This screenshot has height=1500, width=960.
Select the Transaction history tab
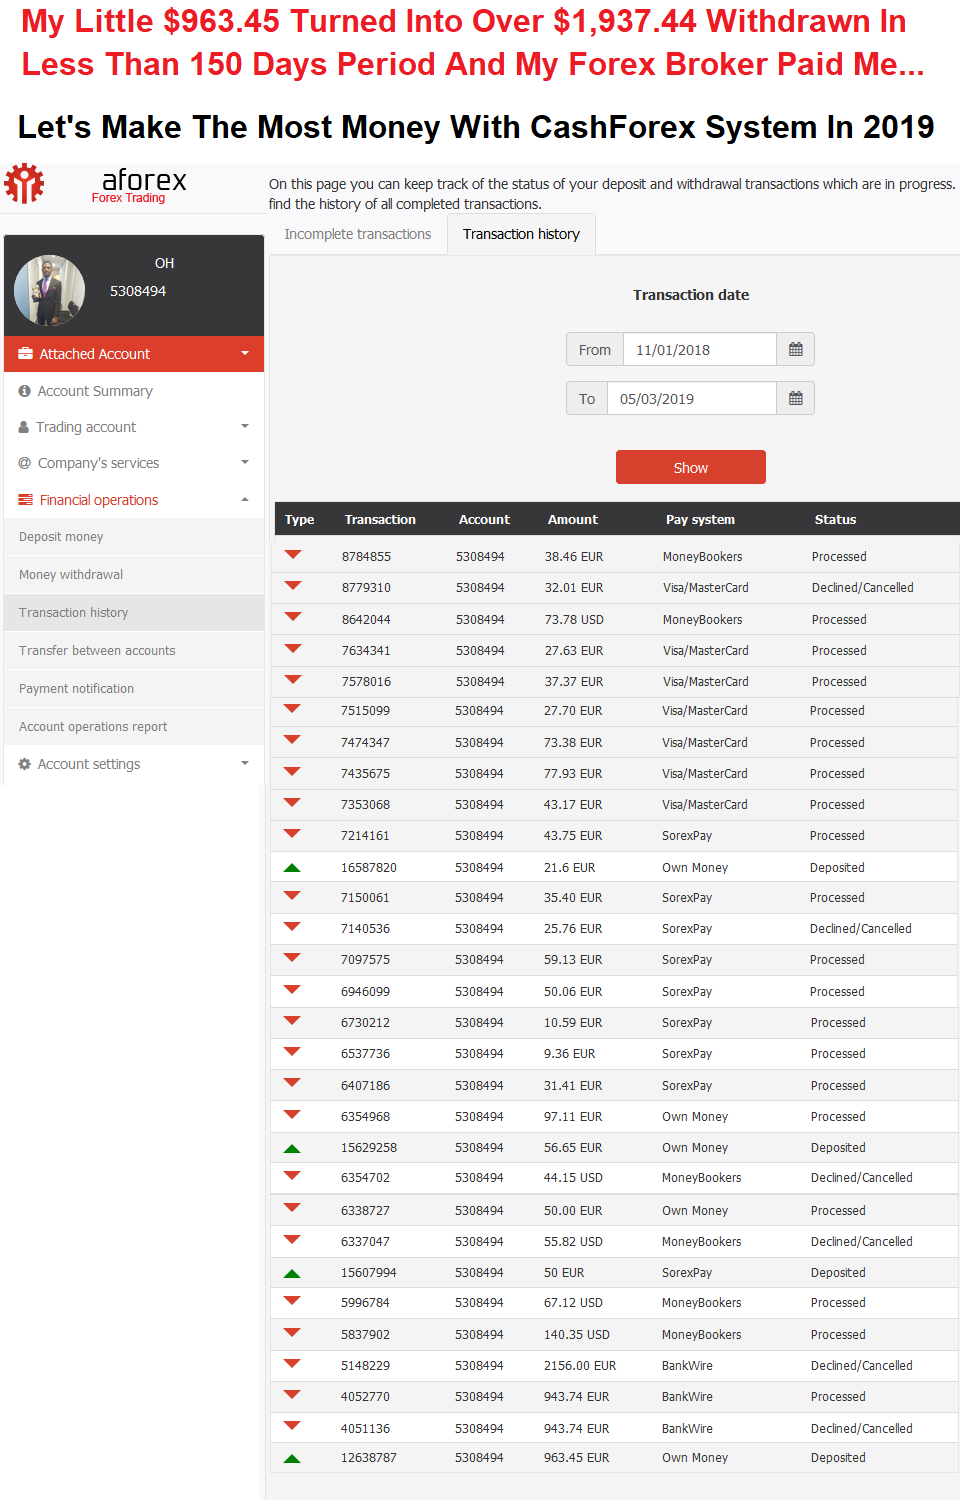[521, 234]
